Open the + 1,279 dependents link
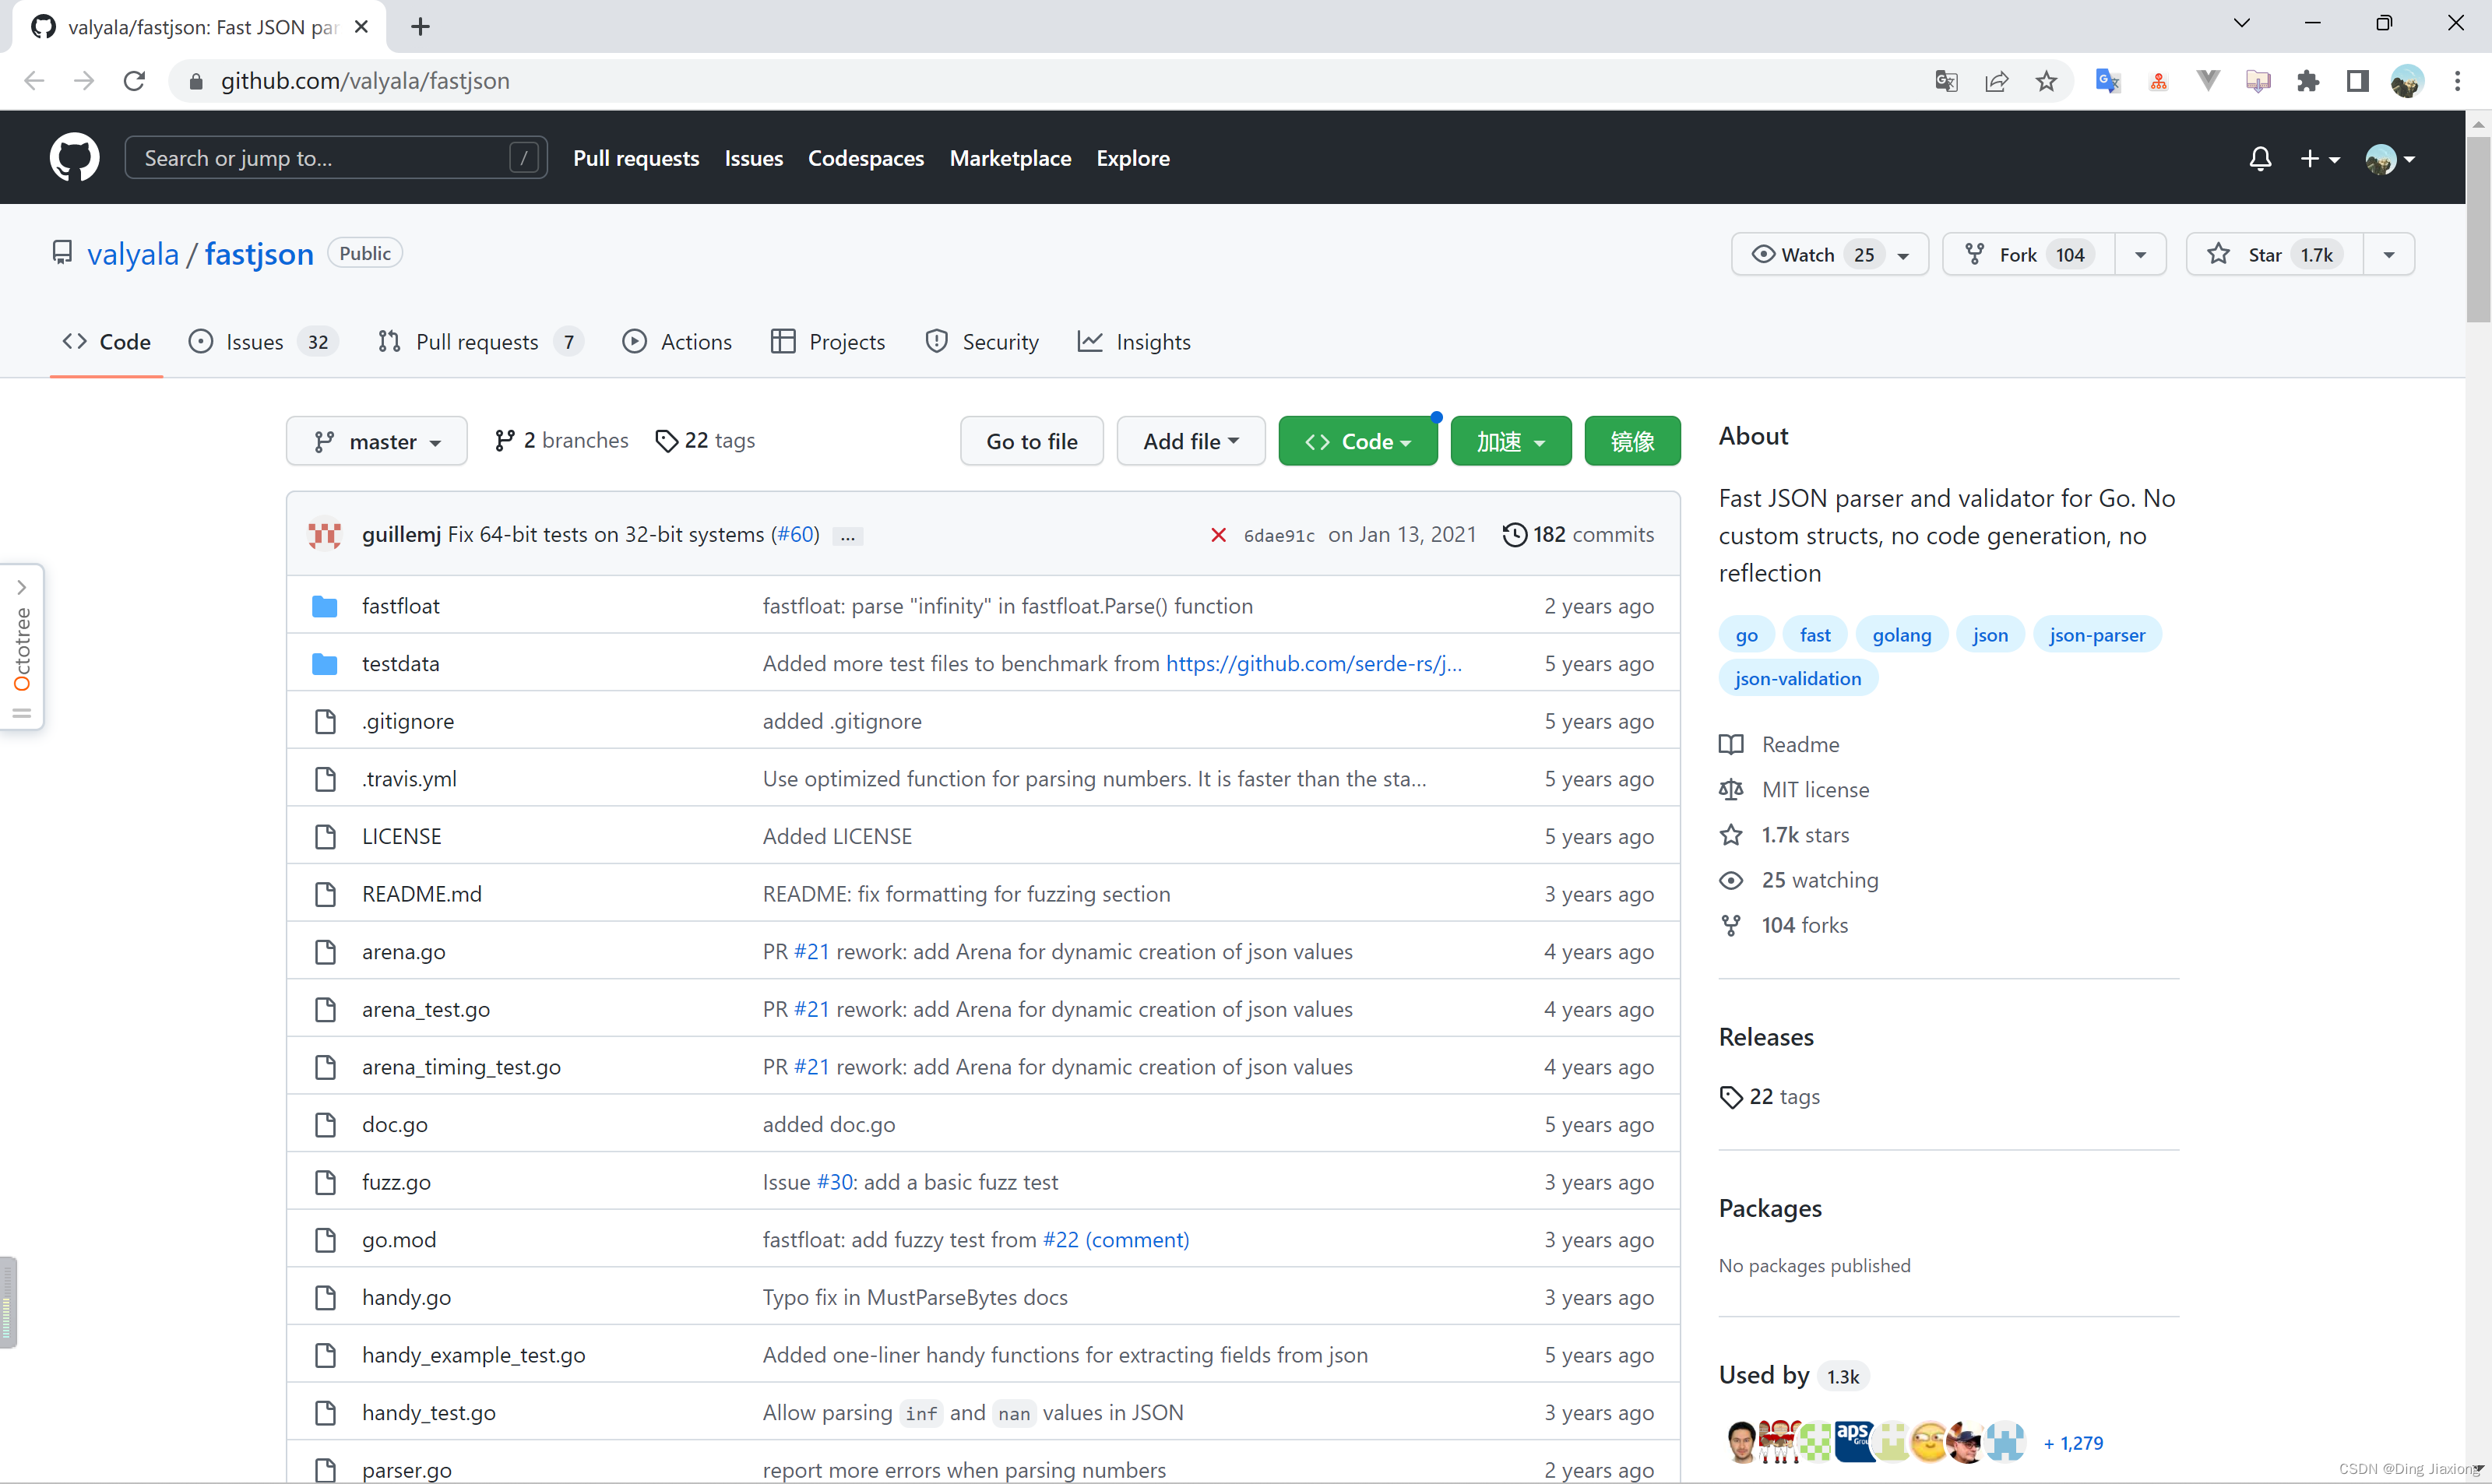This screenshot has height=1484, width=2492. (x=2073, y=1443)
